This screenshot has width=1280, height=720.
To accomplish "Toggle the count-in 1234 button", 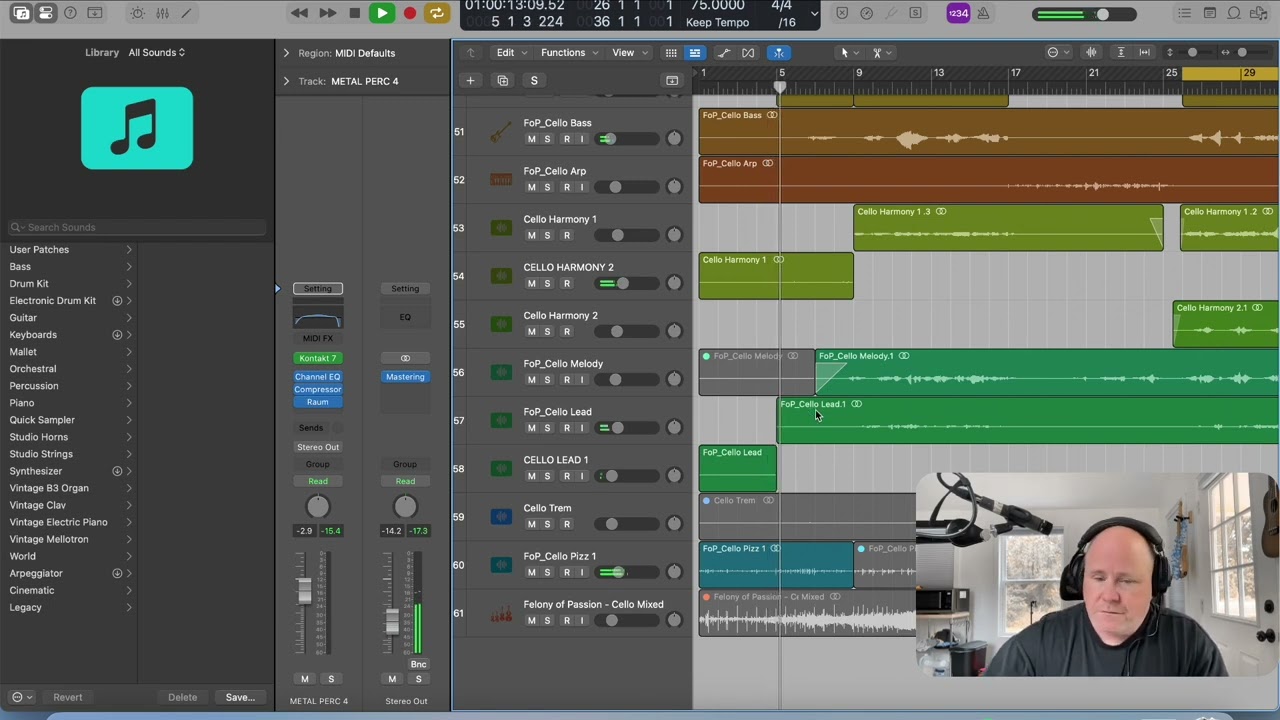I will [x=958, y=13].
